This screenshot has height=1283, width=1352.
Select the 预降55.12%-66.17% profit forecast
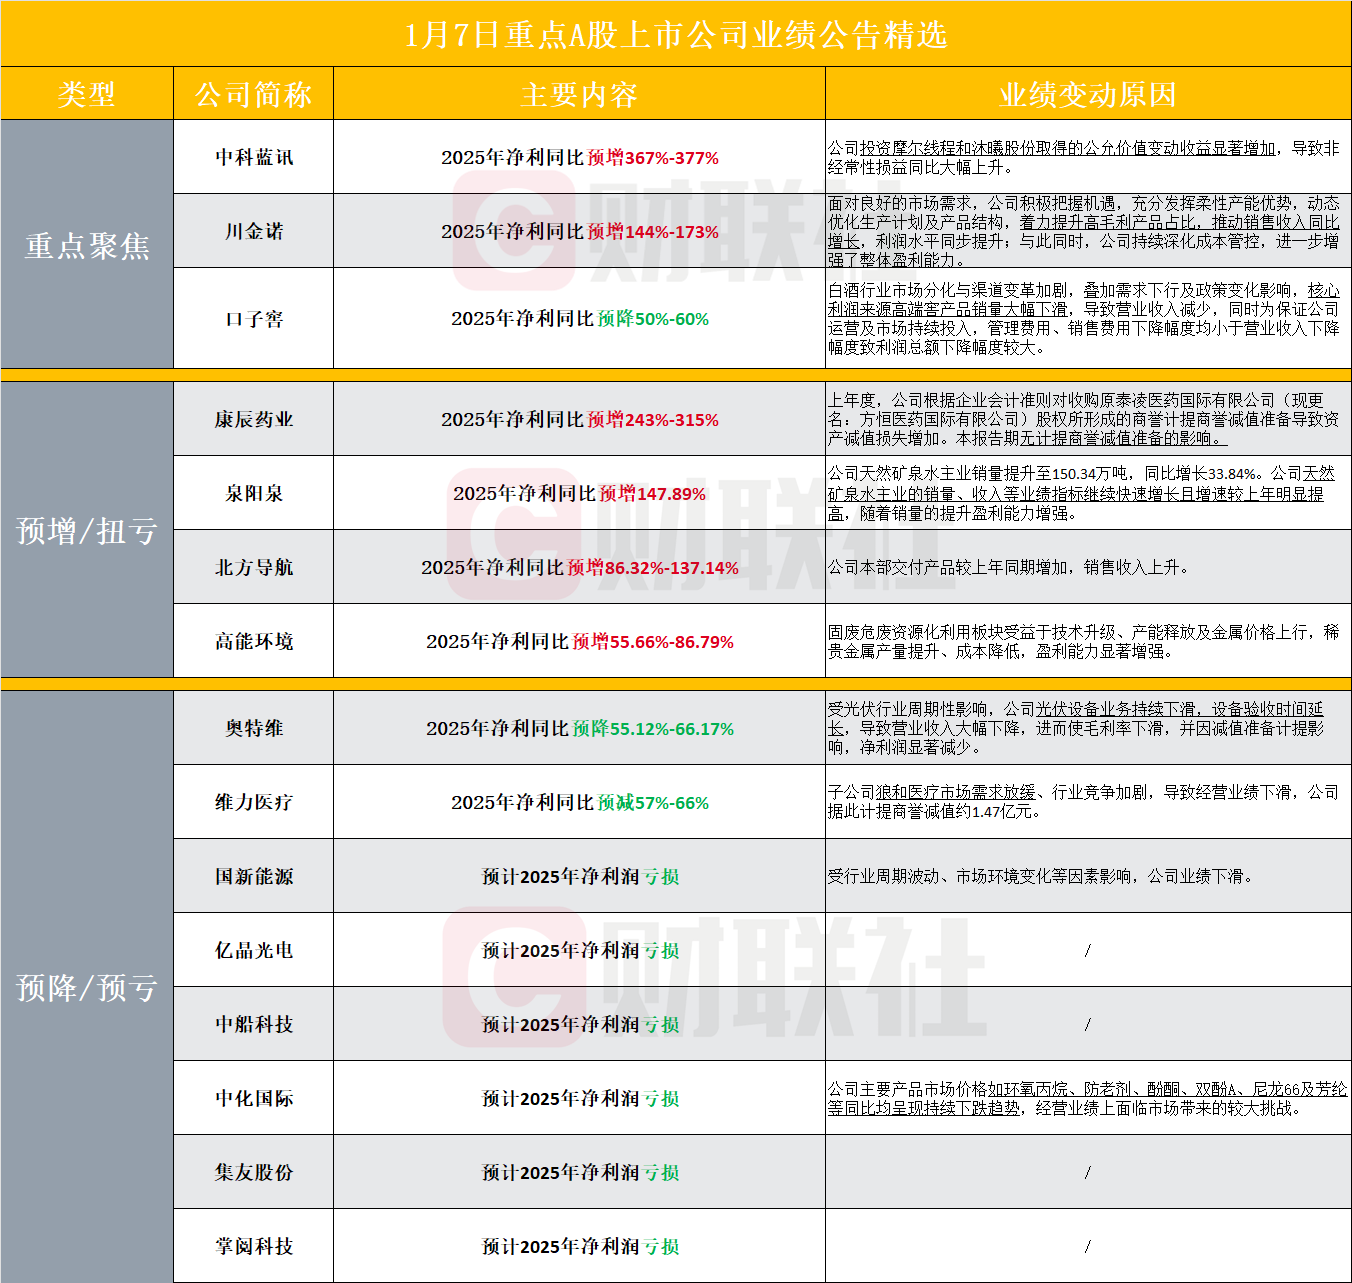653,728
